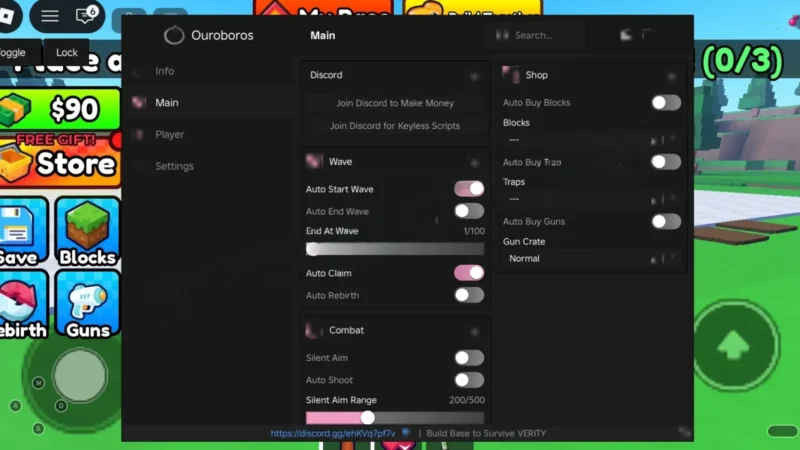Enable Auto Buy Blocks toggle
Image resolution: width=800 pixels, height=450 pixels.
(666, 103)
